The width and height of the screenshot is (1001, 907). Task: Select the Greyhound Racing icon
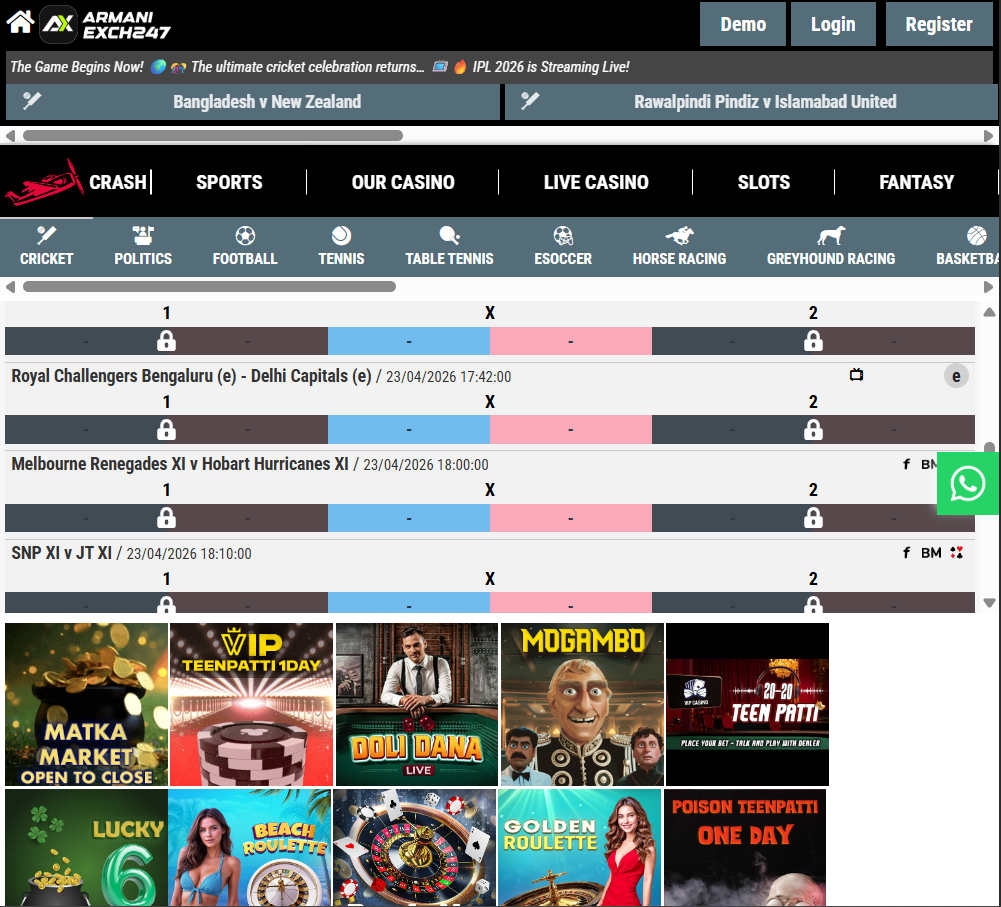831,236
